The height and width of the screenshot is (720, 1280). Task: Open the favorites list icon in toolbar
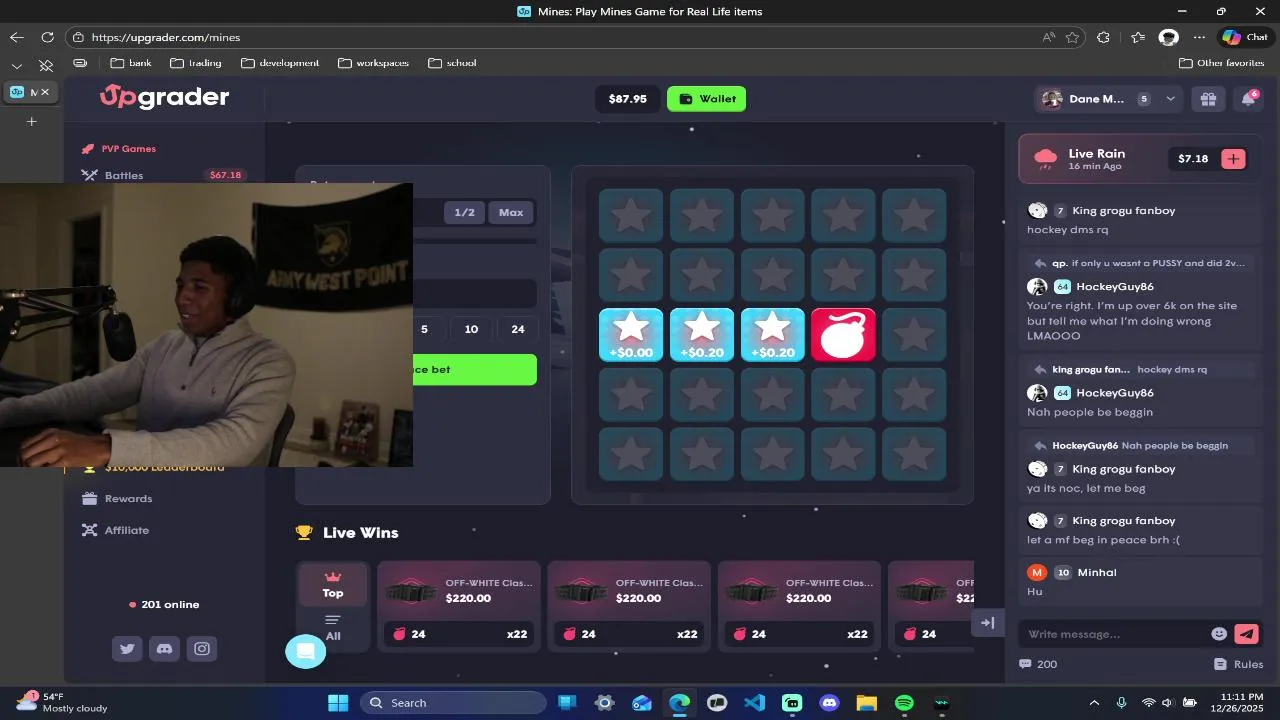(x=1138, y=37)
